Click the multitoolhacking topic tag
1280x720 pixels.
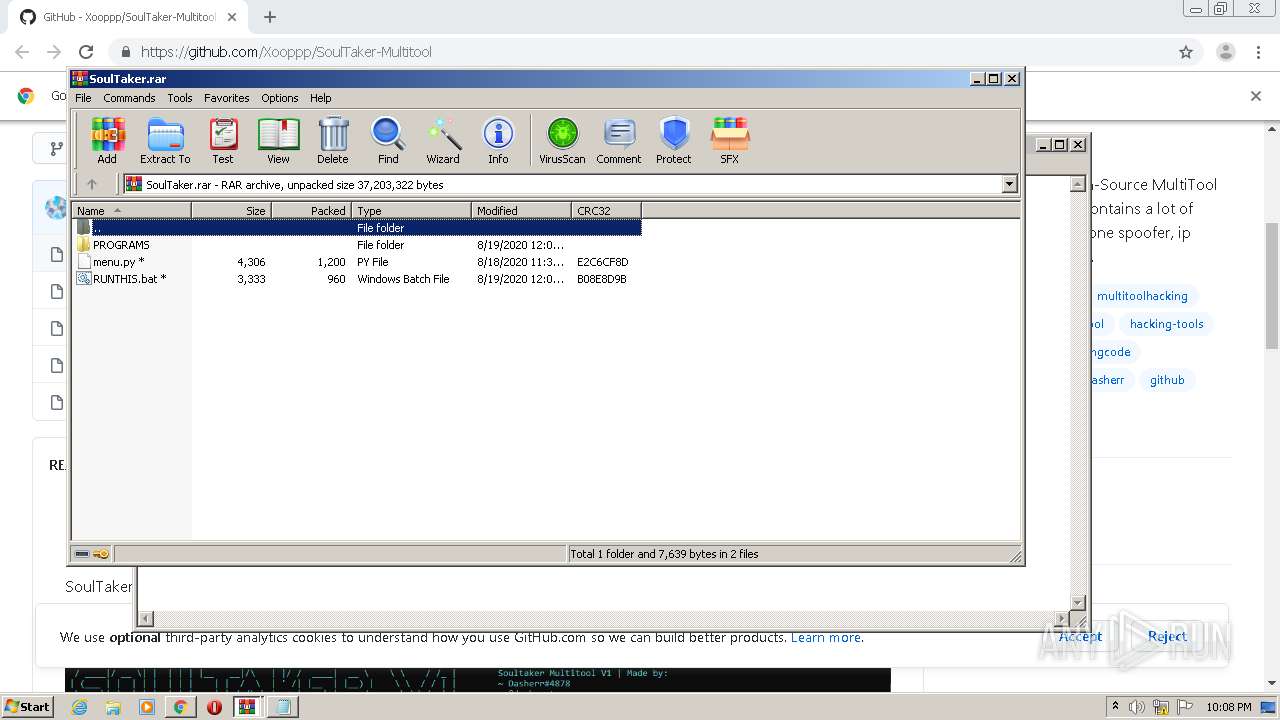[1142, 296]
